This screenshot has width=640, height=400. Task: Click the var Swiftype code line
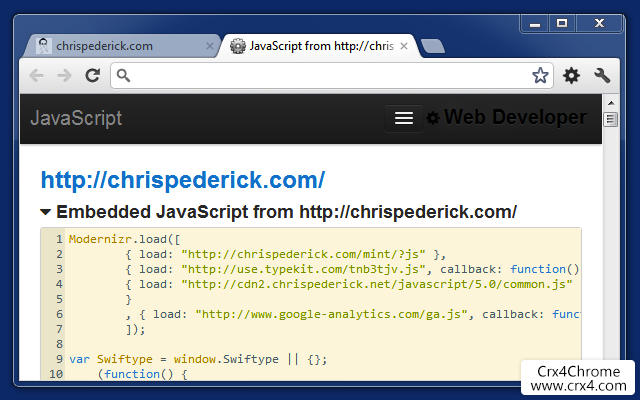click(x=198, y=359)
